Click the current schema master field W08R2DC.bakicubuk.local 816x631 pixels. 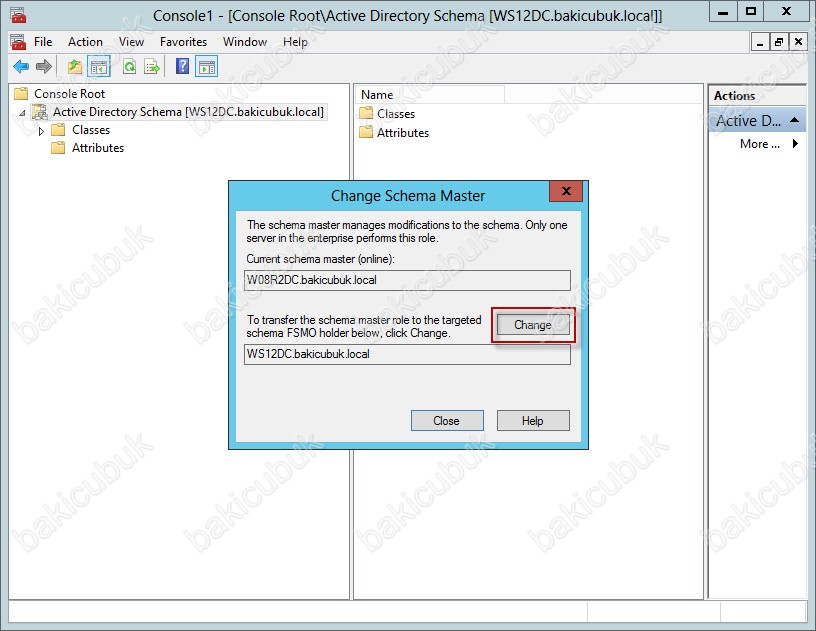point(407,280)
